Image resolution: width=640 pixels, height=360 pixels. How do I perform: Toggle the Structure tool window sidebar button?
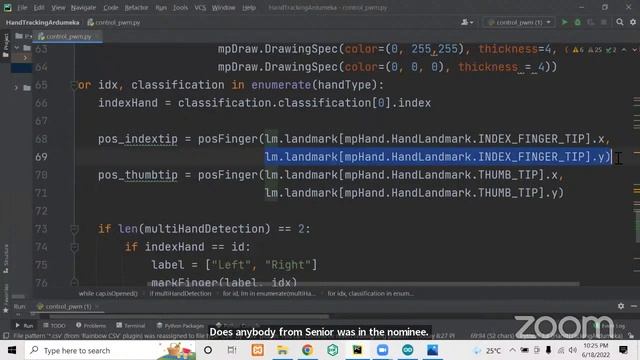[5, 258]
